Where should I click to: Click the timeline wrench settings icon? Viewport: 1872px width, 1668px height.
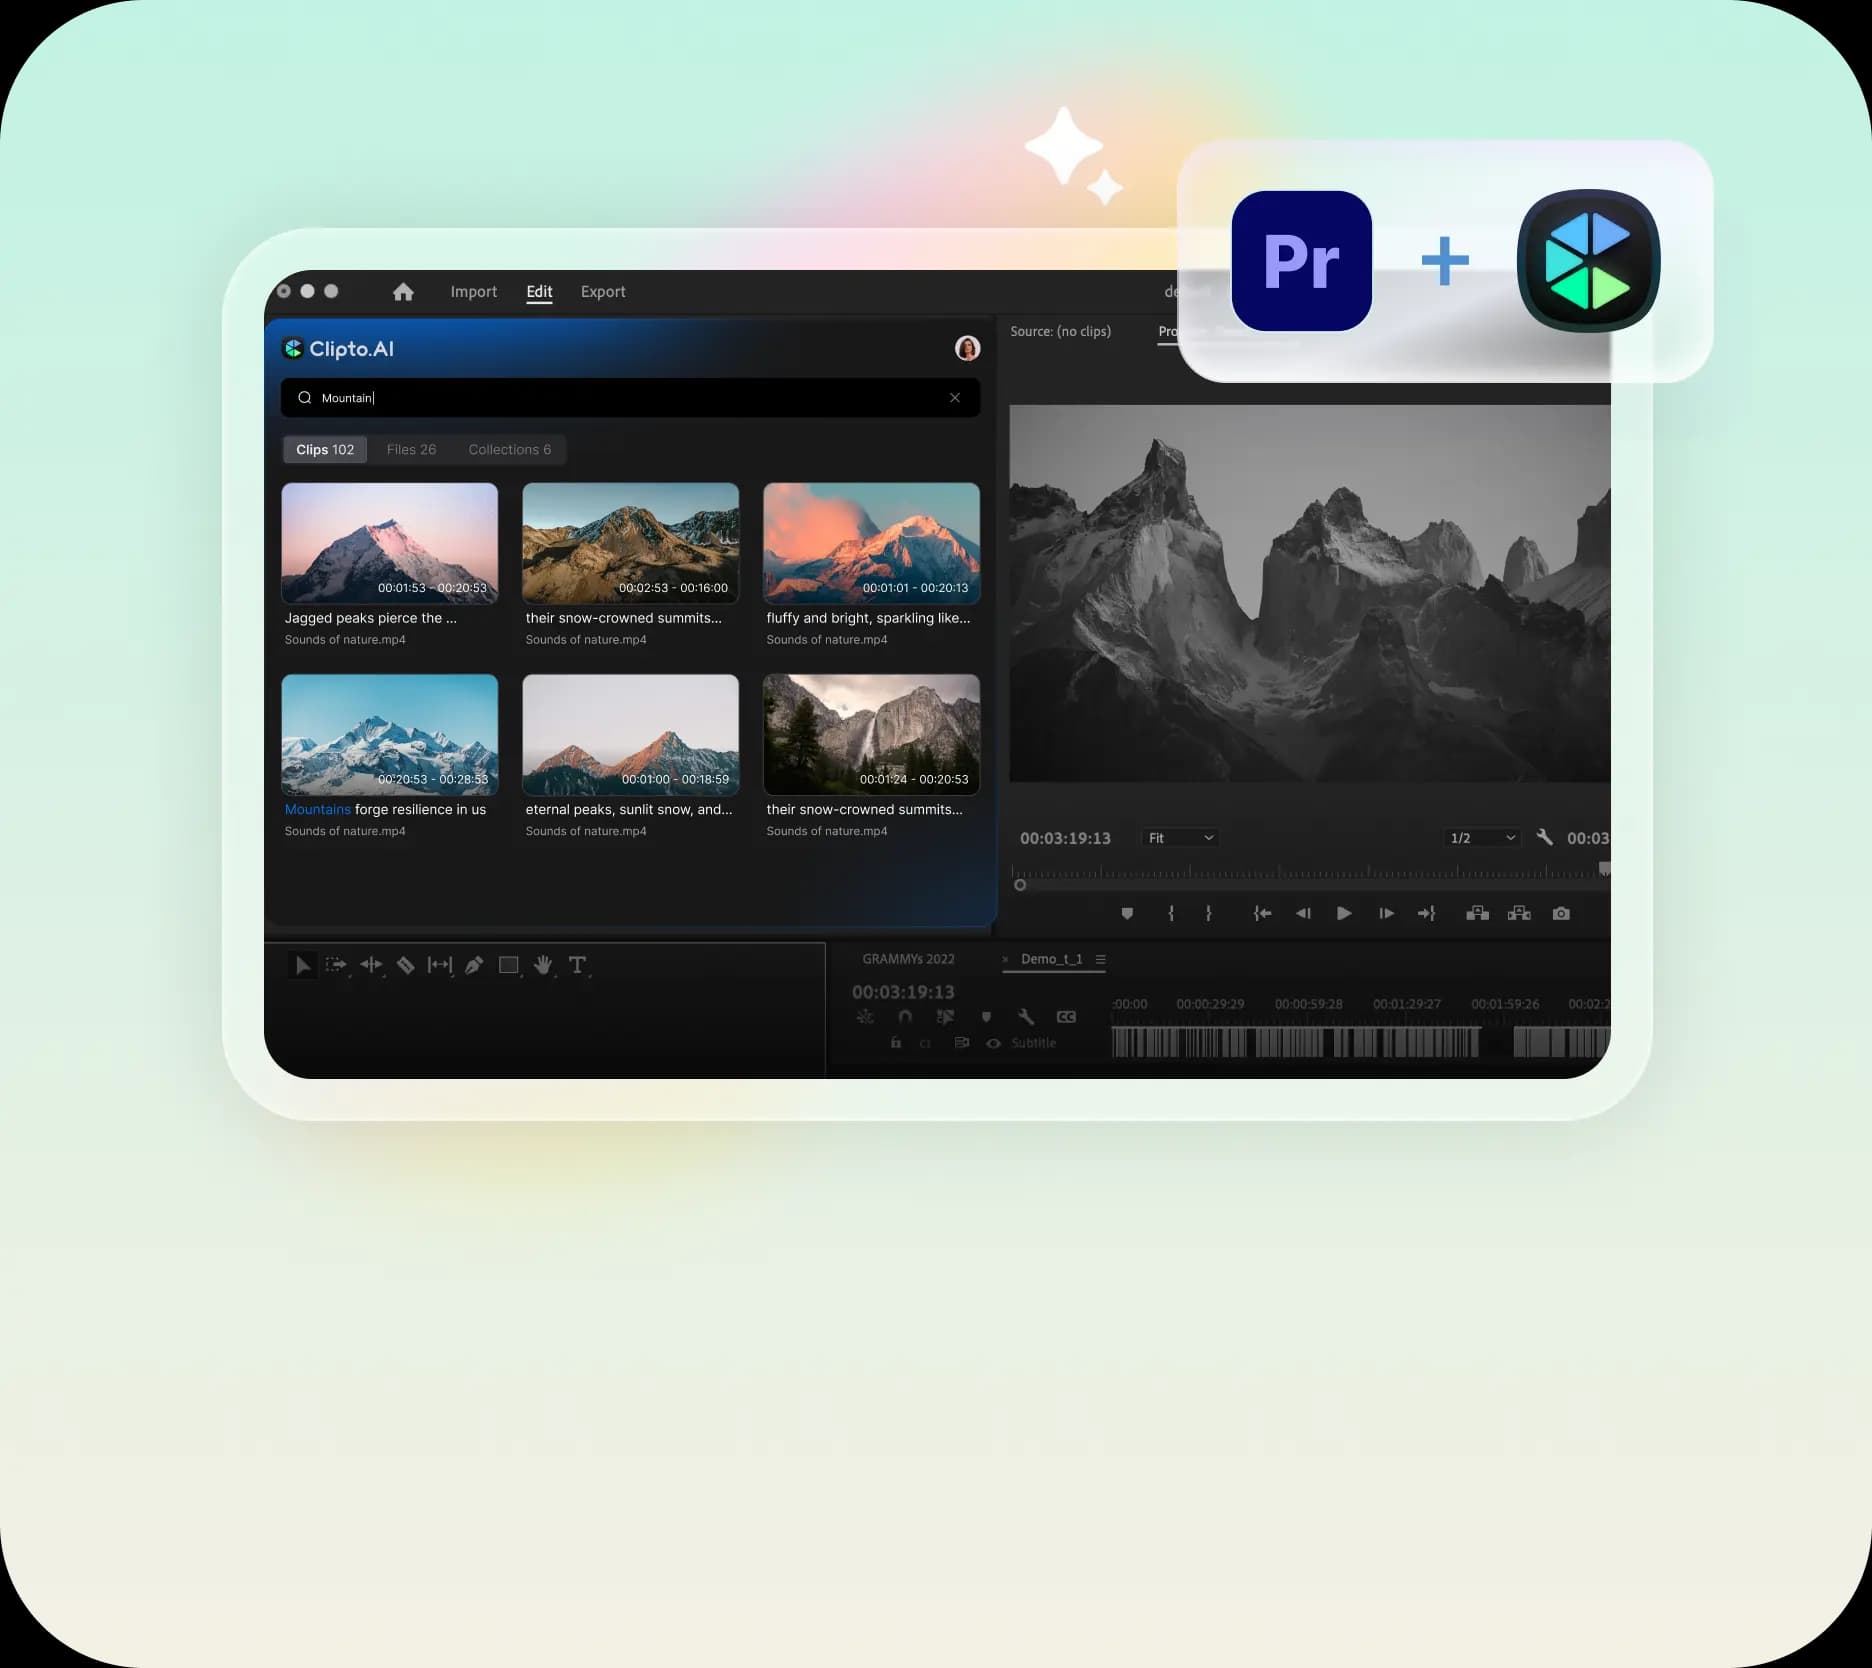(x=1026, y=1017)
